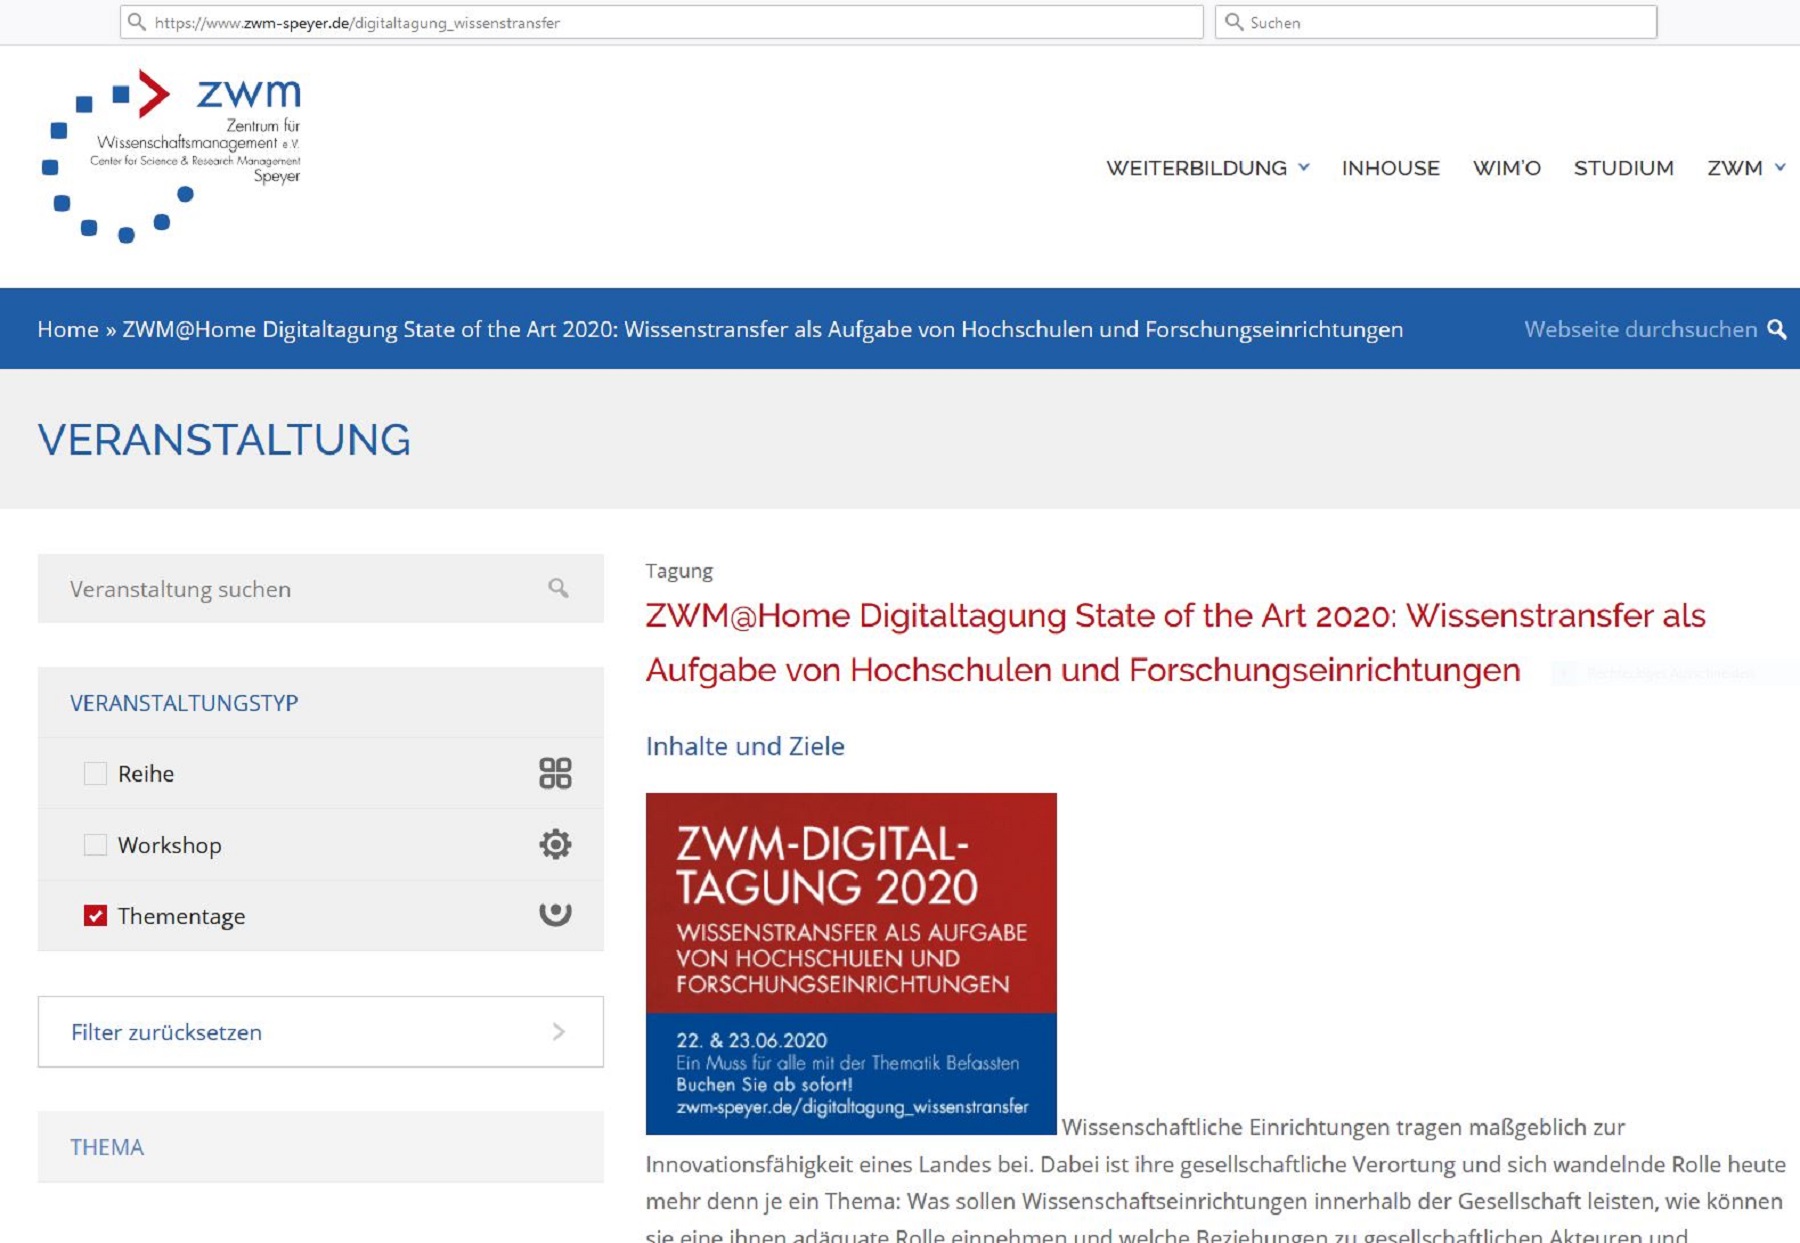The width and height of the screenshot is (1800, 1243).
Task: Click the Webseite durchsuchen magnifier icon
Action: pos(1776,329)
